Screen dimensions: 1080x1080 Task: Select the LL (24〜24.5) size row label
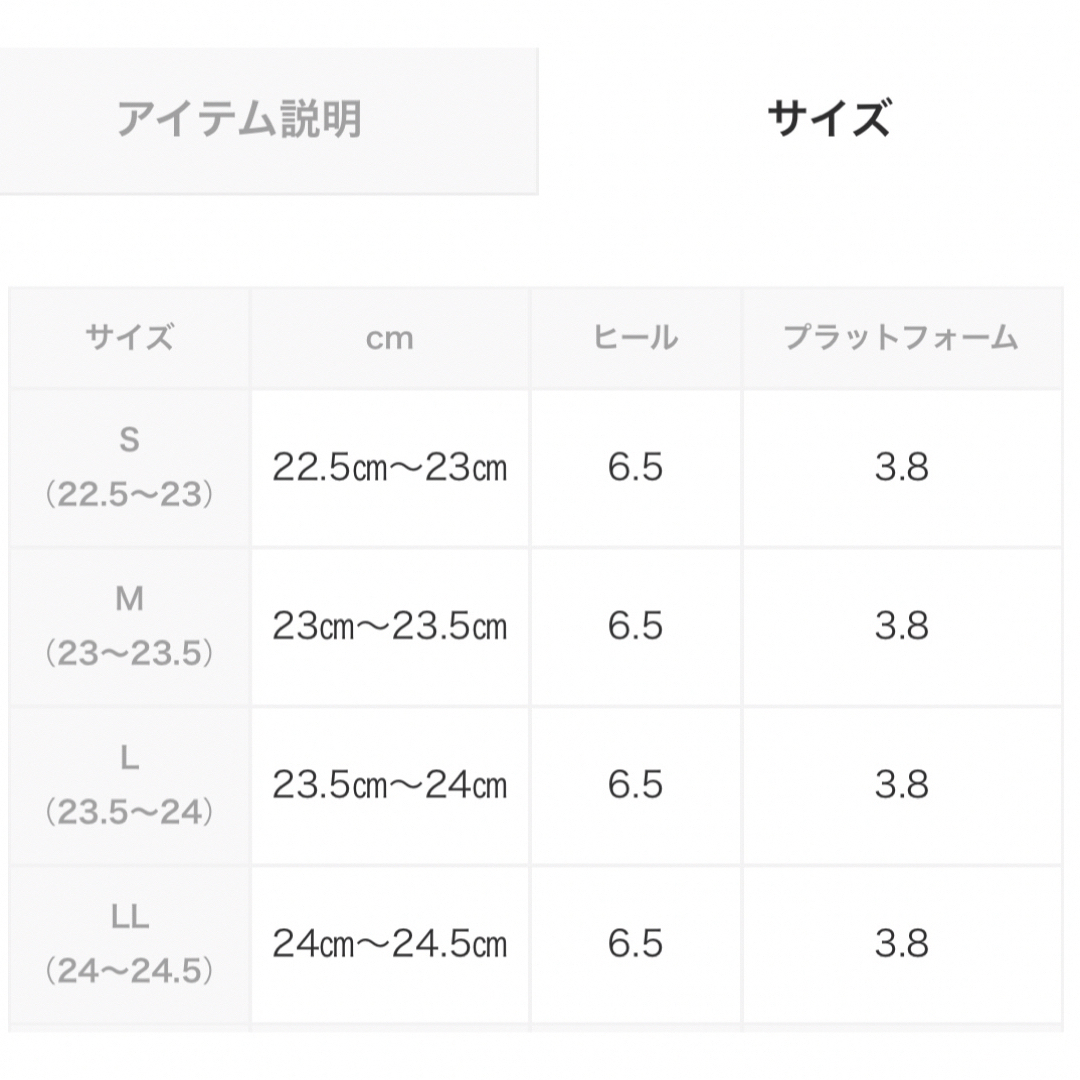(x=129, y=944)
